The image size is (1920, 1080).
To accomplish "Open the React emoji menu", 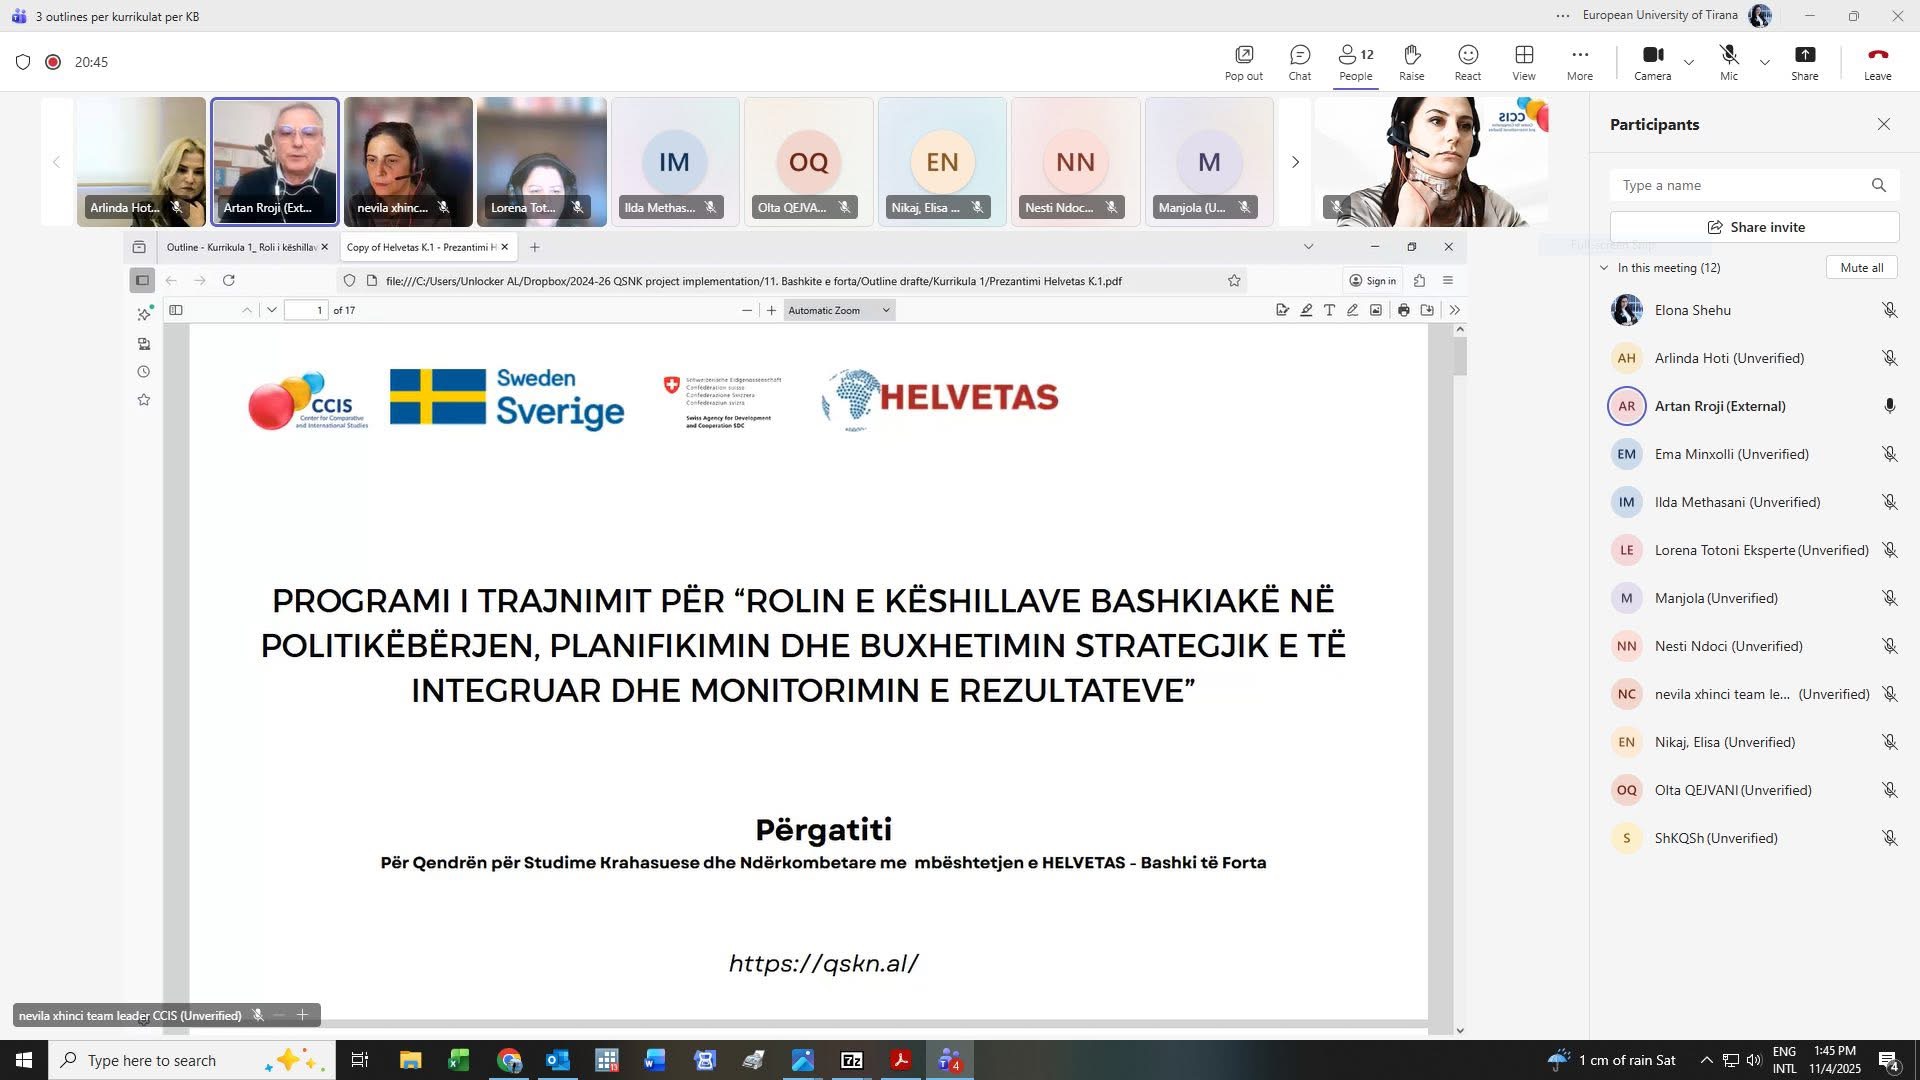I will [1467, 62].
